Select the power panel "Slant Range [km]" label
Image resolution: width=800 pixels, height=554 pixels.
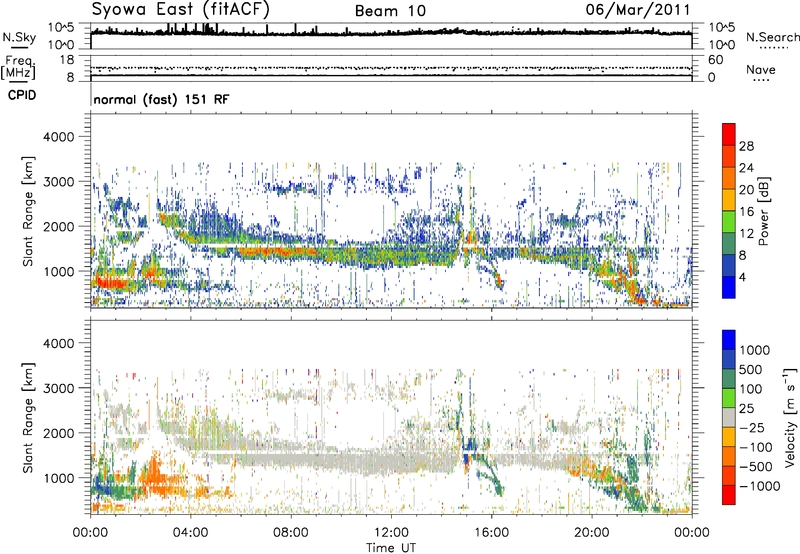tap(28, 211)
